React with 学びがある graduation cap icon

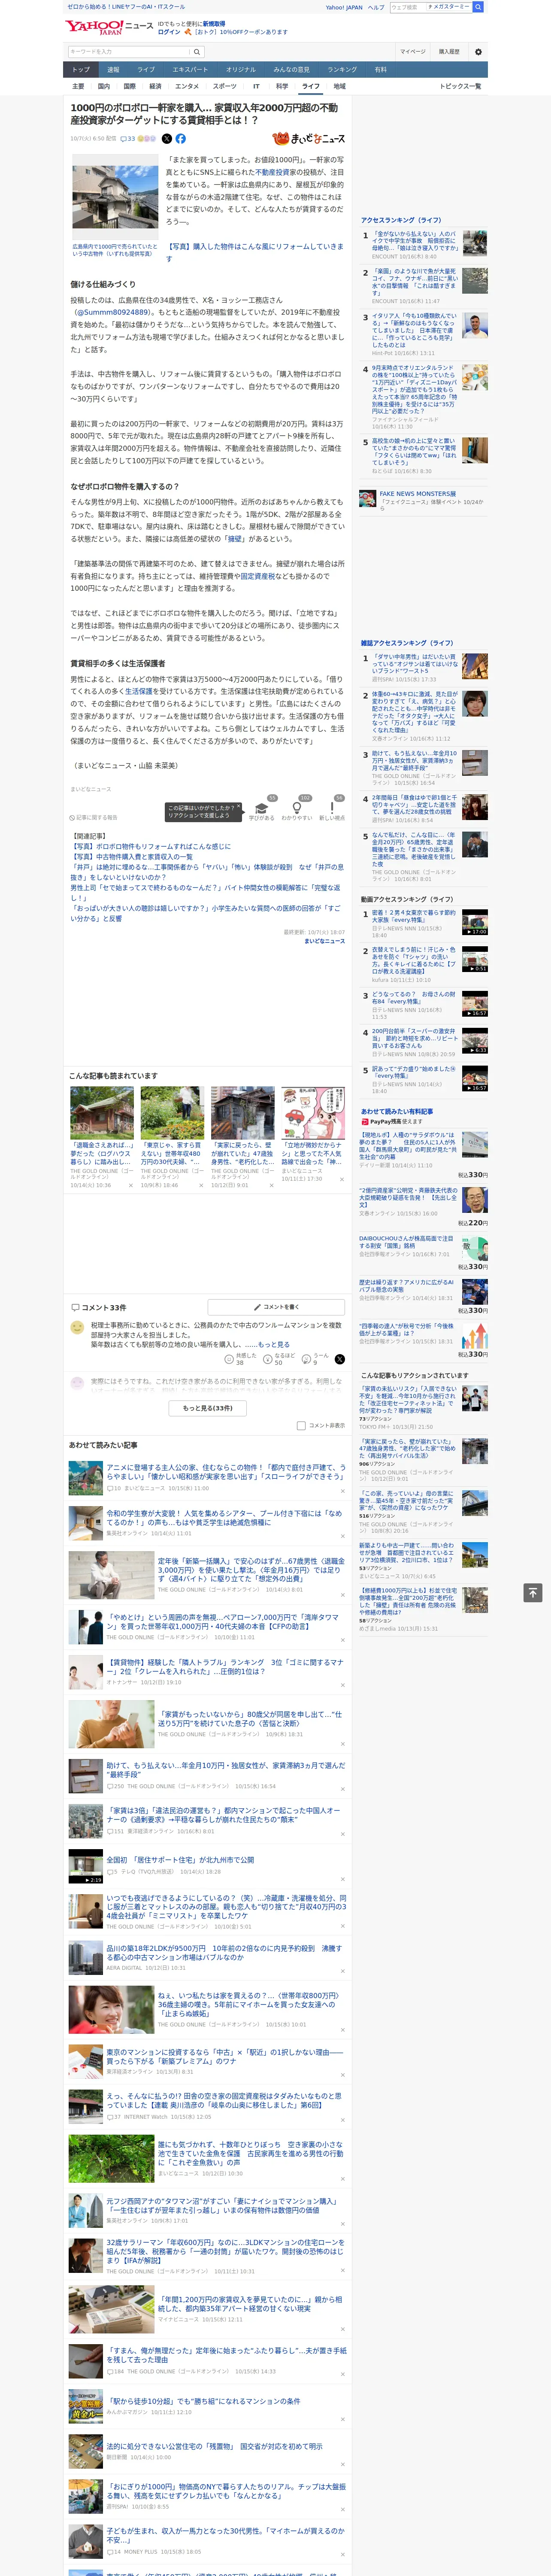pyautogui.click(x=262, y=808)
